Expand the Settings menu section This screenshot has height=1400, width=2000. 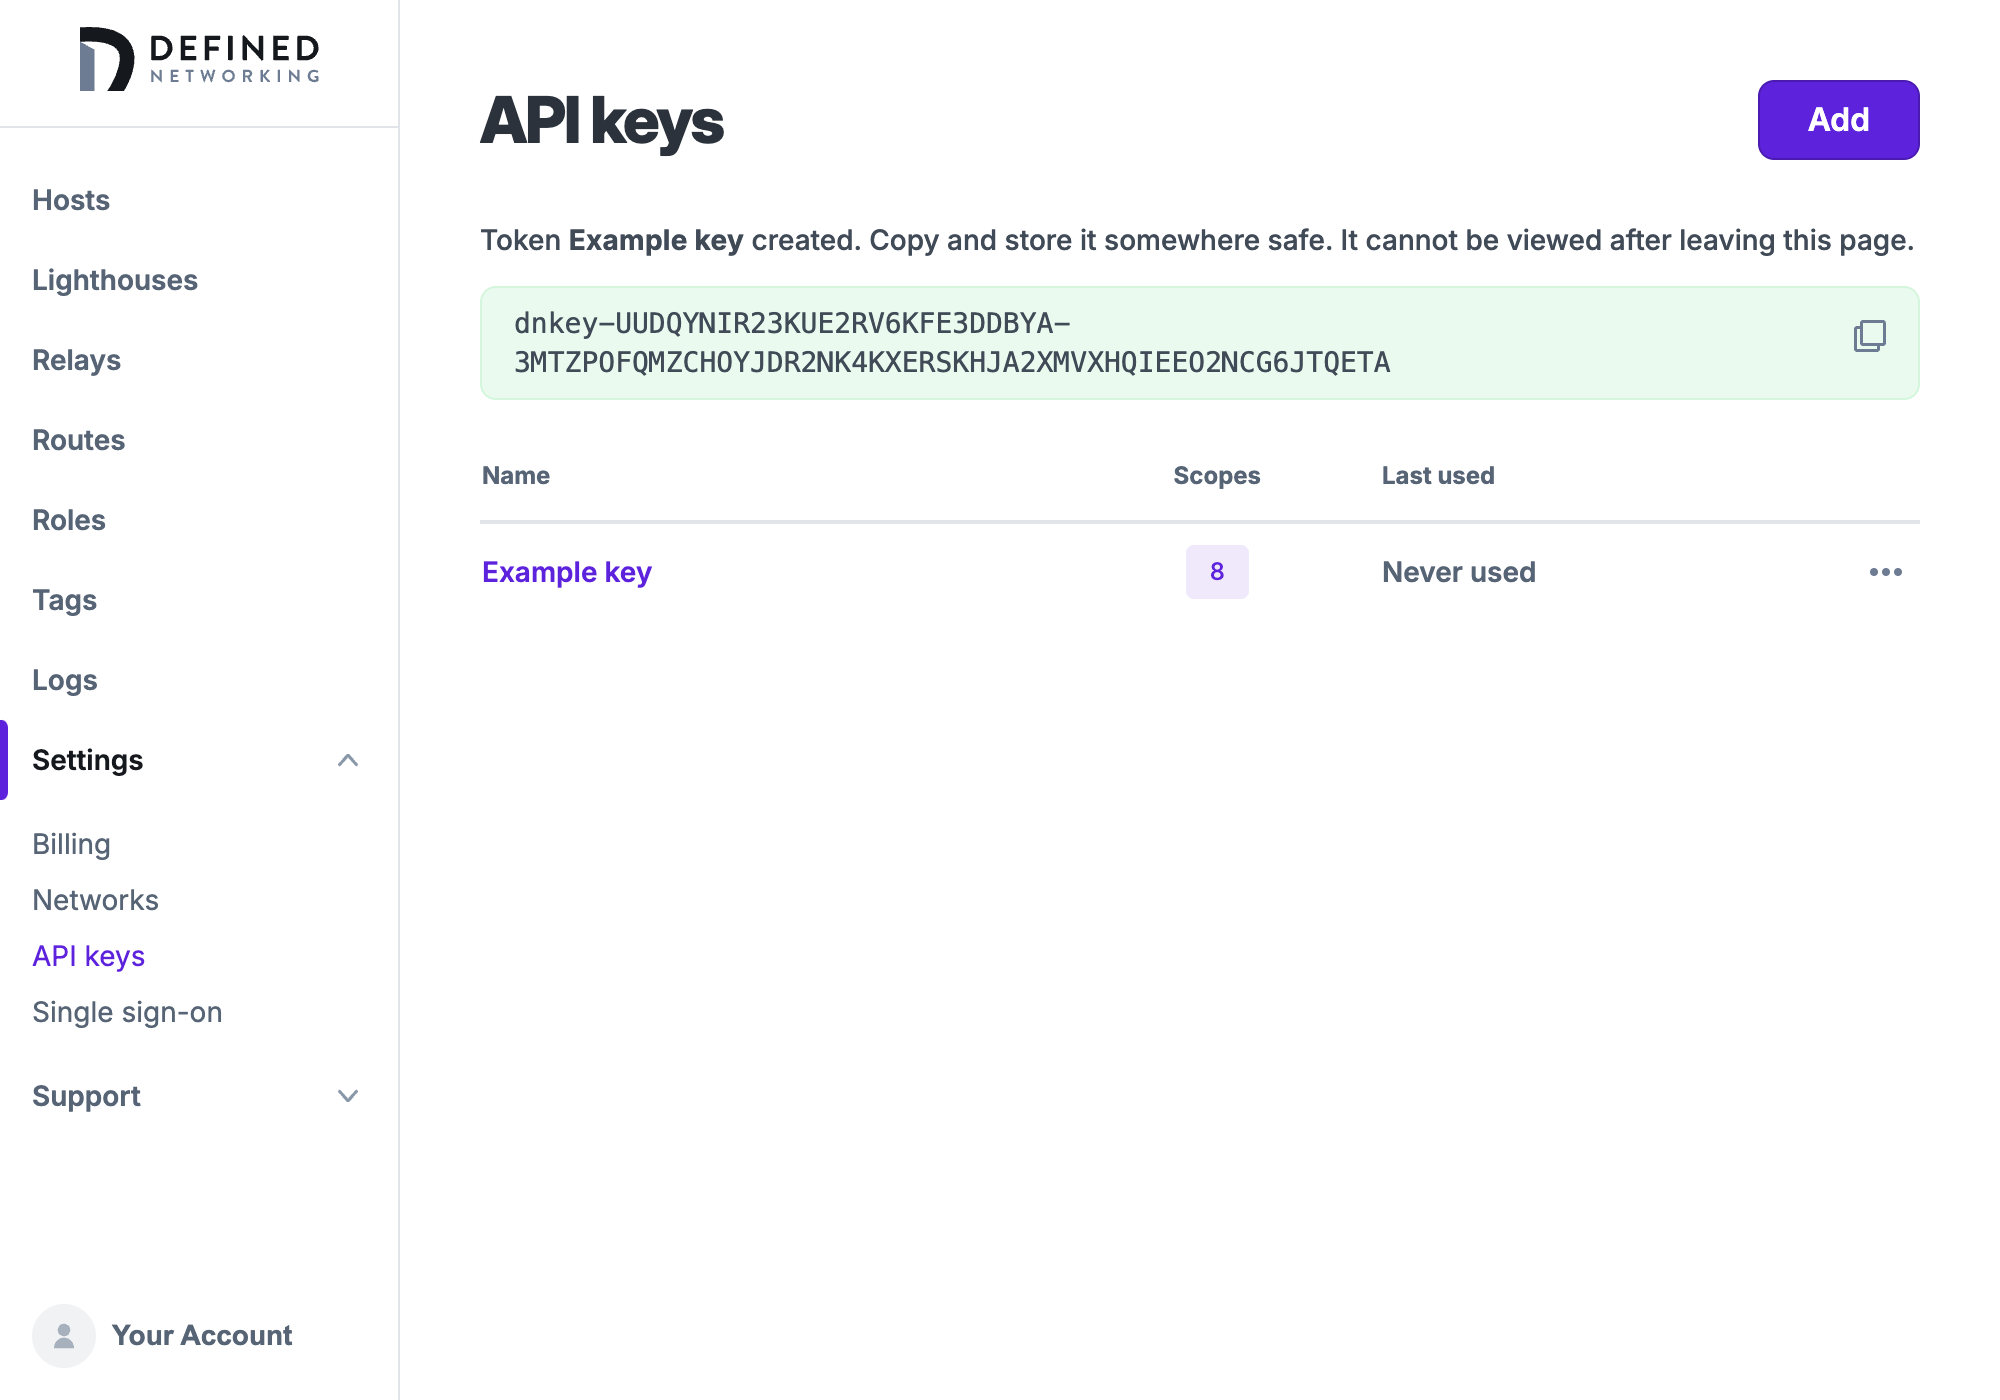coord(347,759)
